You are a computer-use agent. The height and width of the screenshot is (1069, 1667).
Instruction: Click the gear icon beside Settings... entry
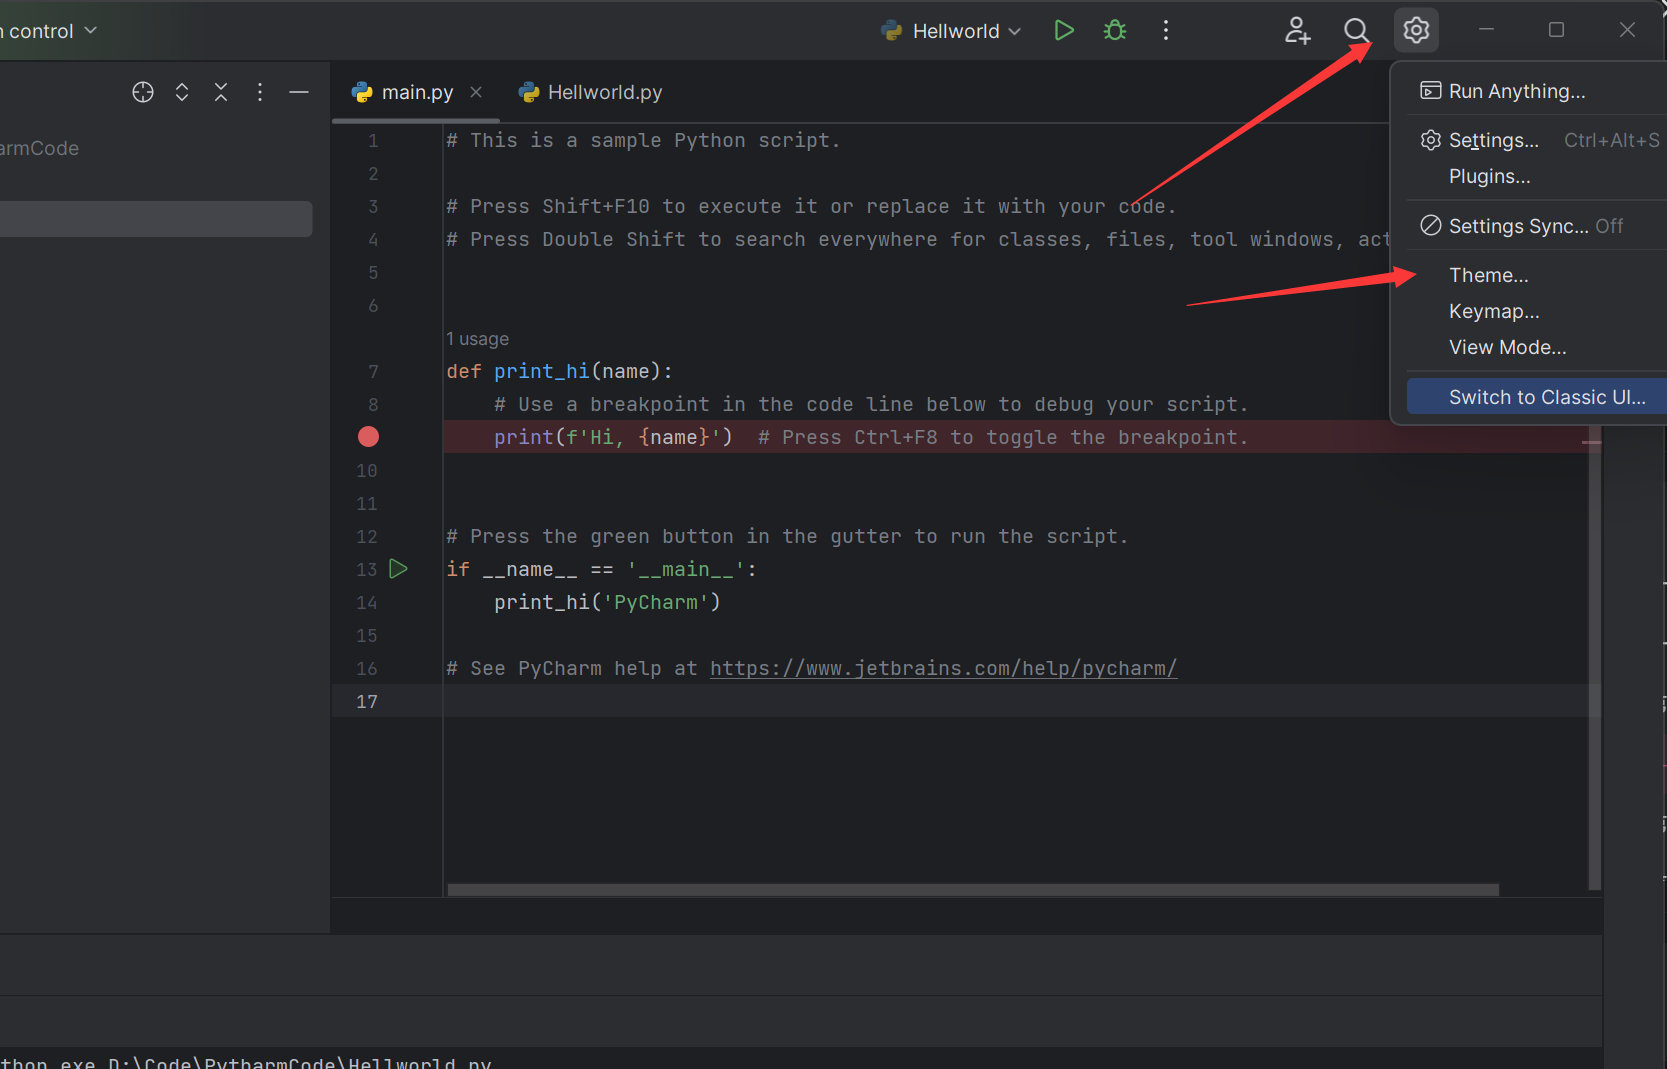1431,140
